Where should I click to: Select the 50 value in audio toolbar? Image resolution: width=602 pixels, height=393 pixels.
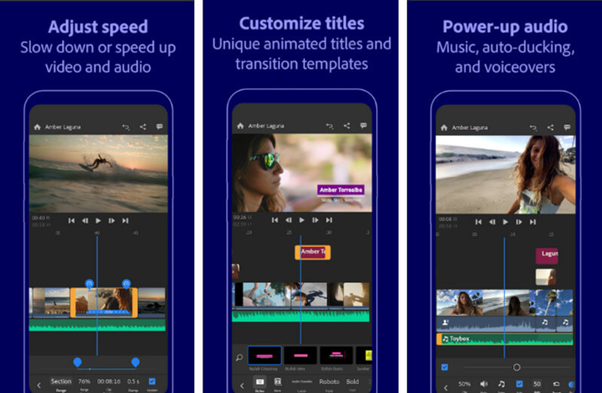[537, 384]
